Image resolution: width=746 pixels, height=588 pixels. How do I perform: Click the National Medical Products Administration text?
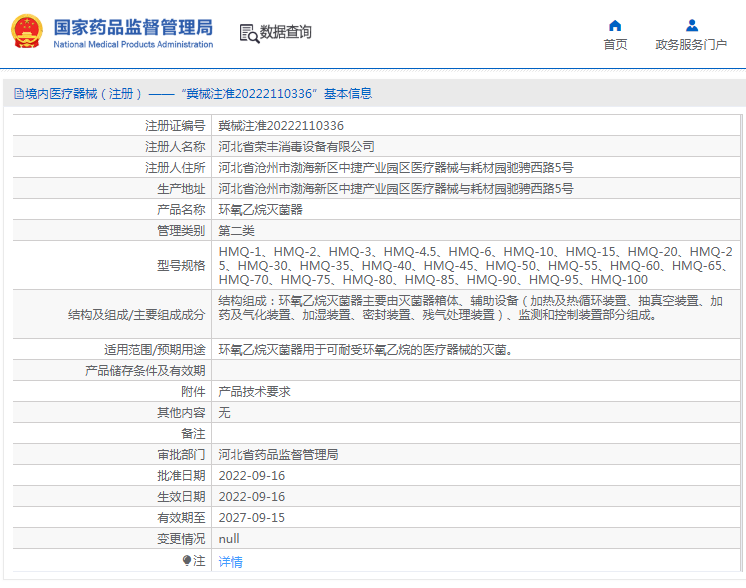[x=133, y=44]
